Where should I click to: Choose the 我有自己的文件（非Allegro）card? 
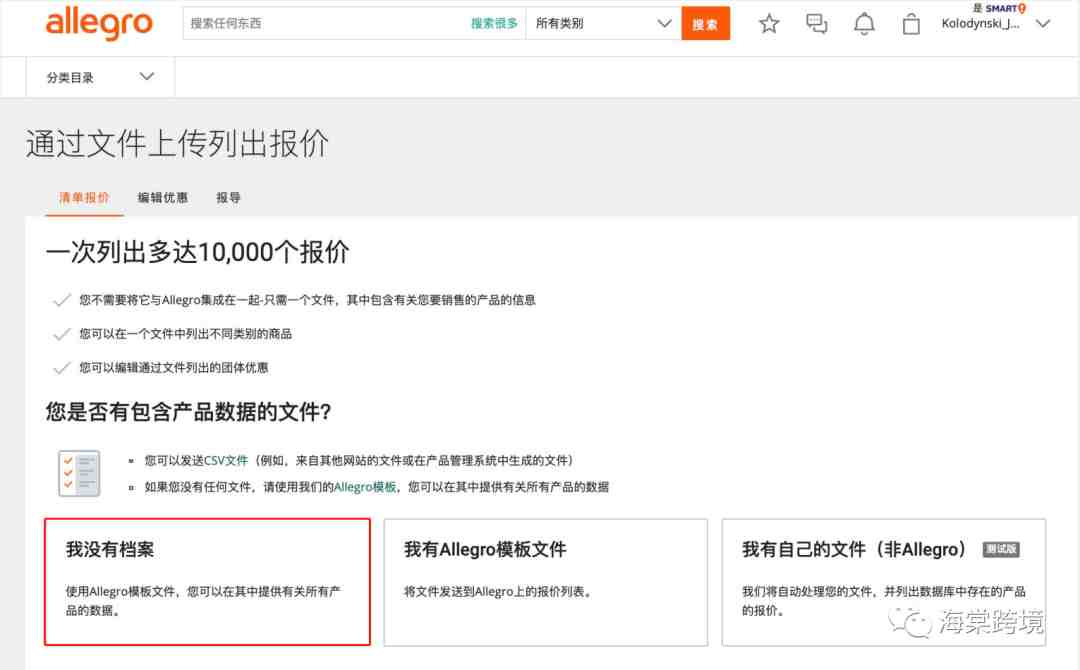[884, 582]
